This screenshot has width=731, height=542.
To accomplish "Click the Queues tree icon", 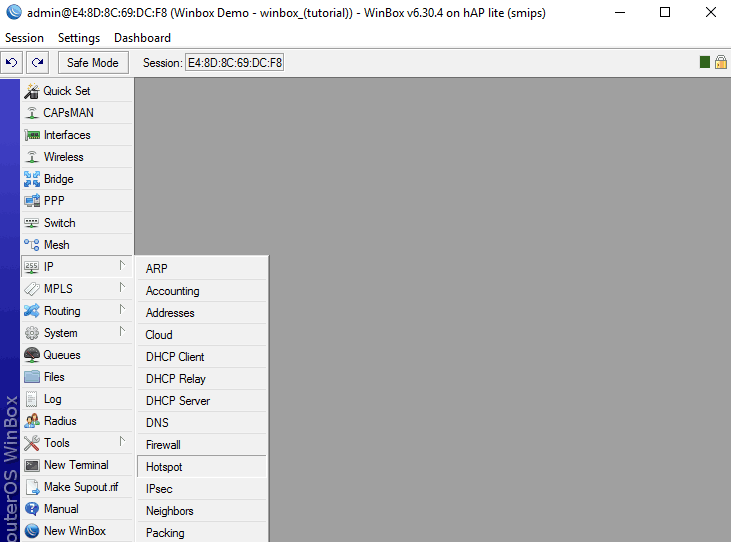I will pyautogui.click(x=32, y=355).
